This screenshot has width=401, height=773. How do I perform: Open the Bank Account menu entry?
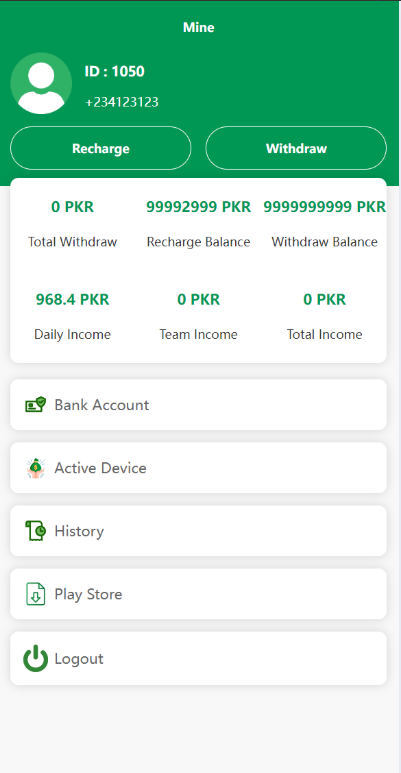tap(198, 405)
